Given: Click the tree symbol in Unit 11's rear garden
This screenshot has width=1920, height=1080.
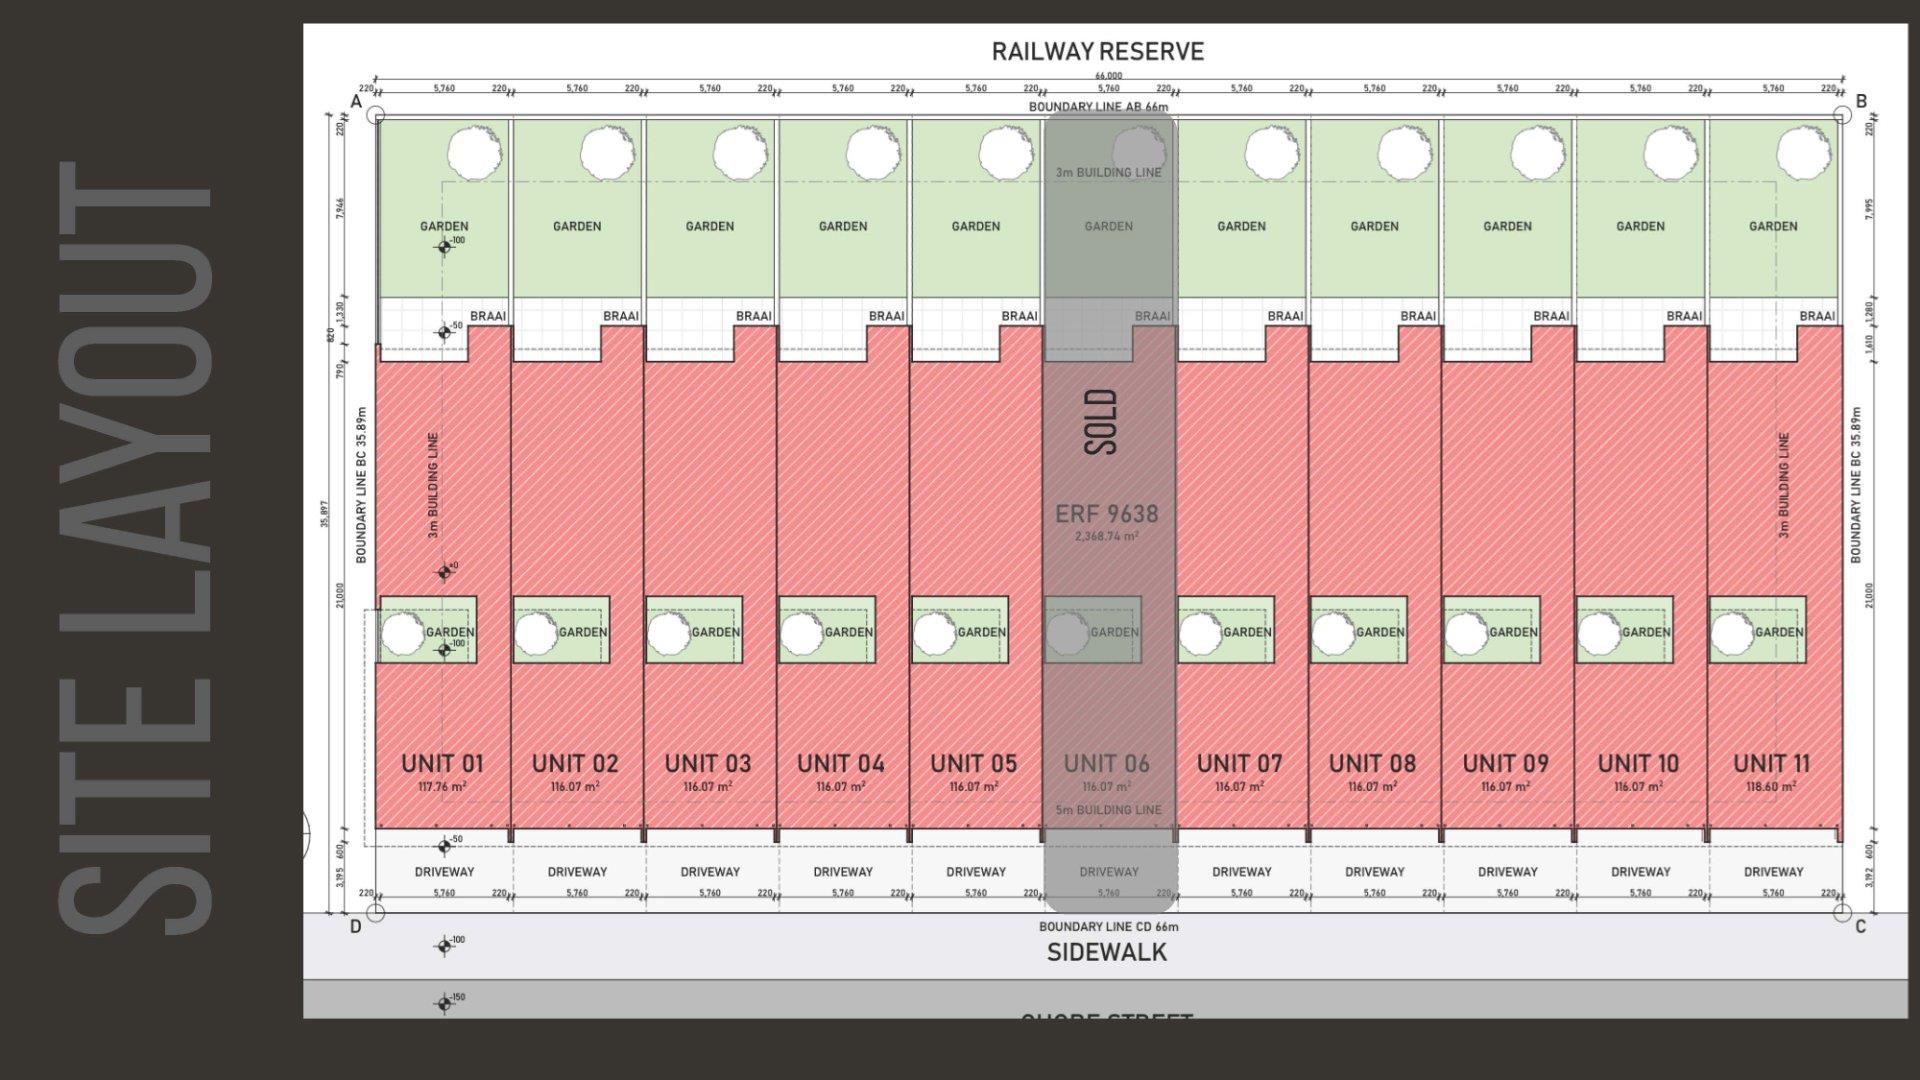Looking at the screenshot, I should [x=1803, y=153].
